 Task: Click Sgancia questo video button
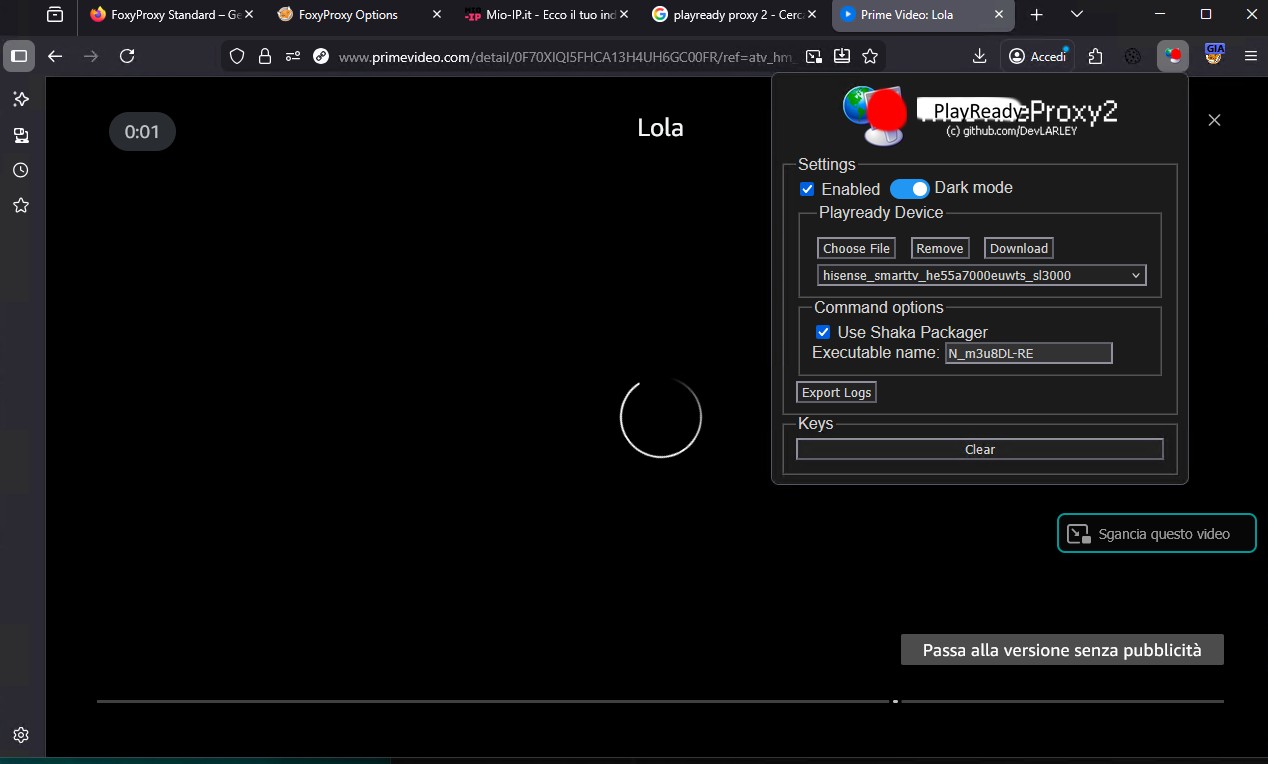(x=1156, y=533)
